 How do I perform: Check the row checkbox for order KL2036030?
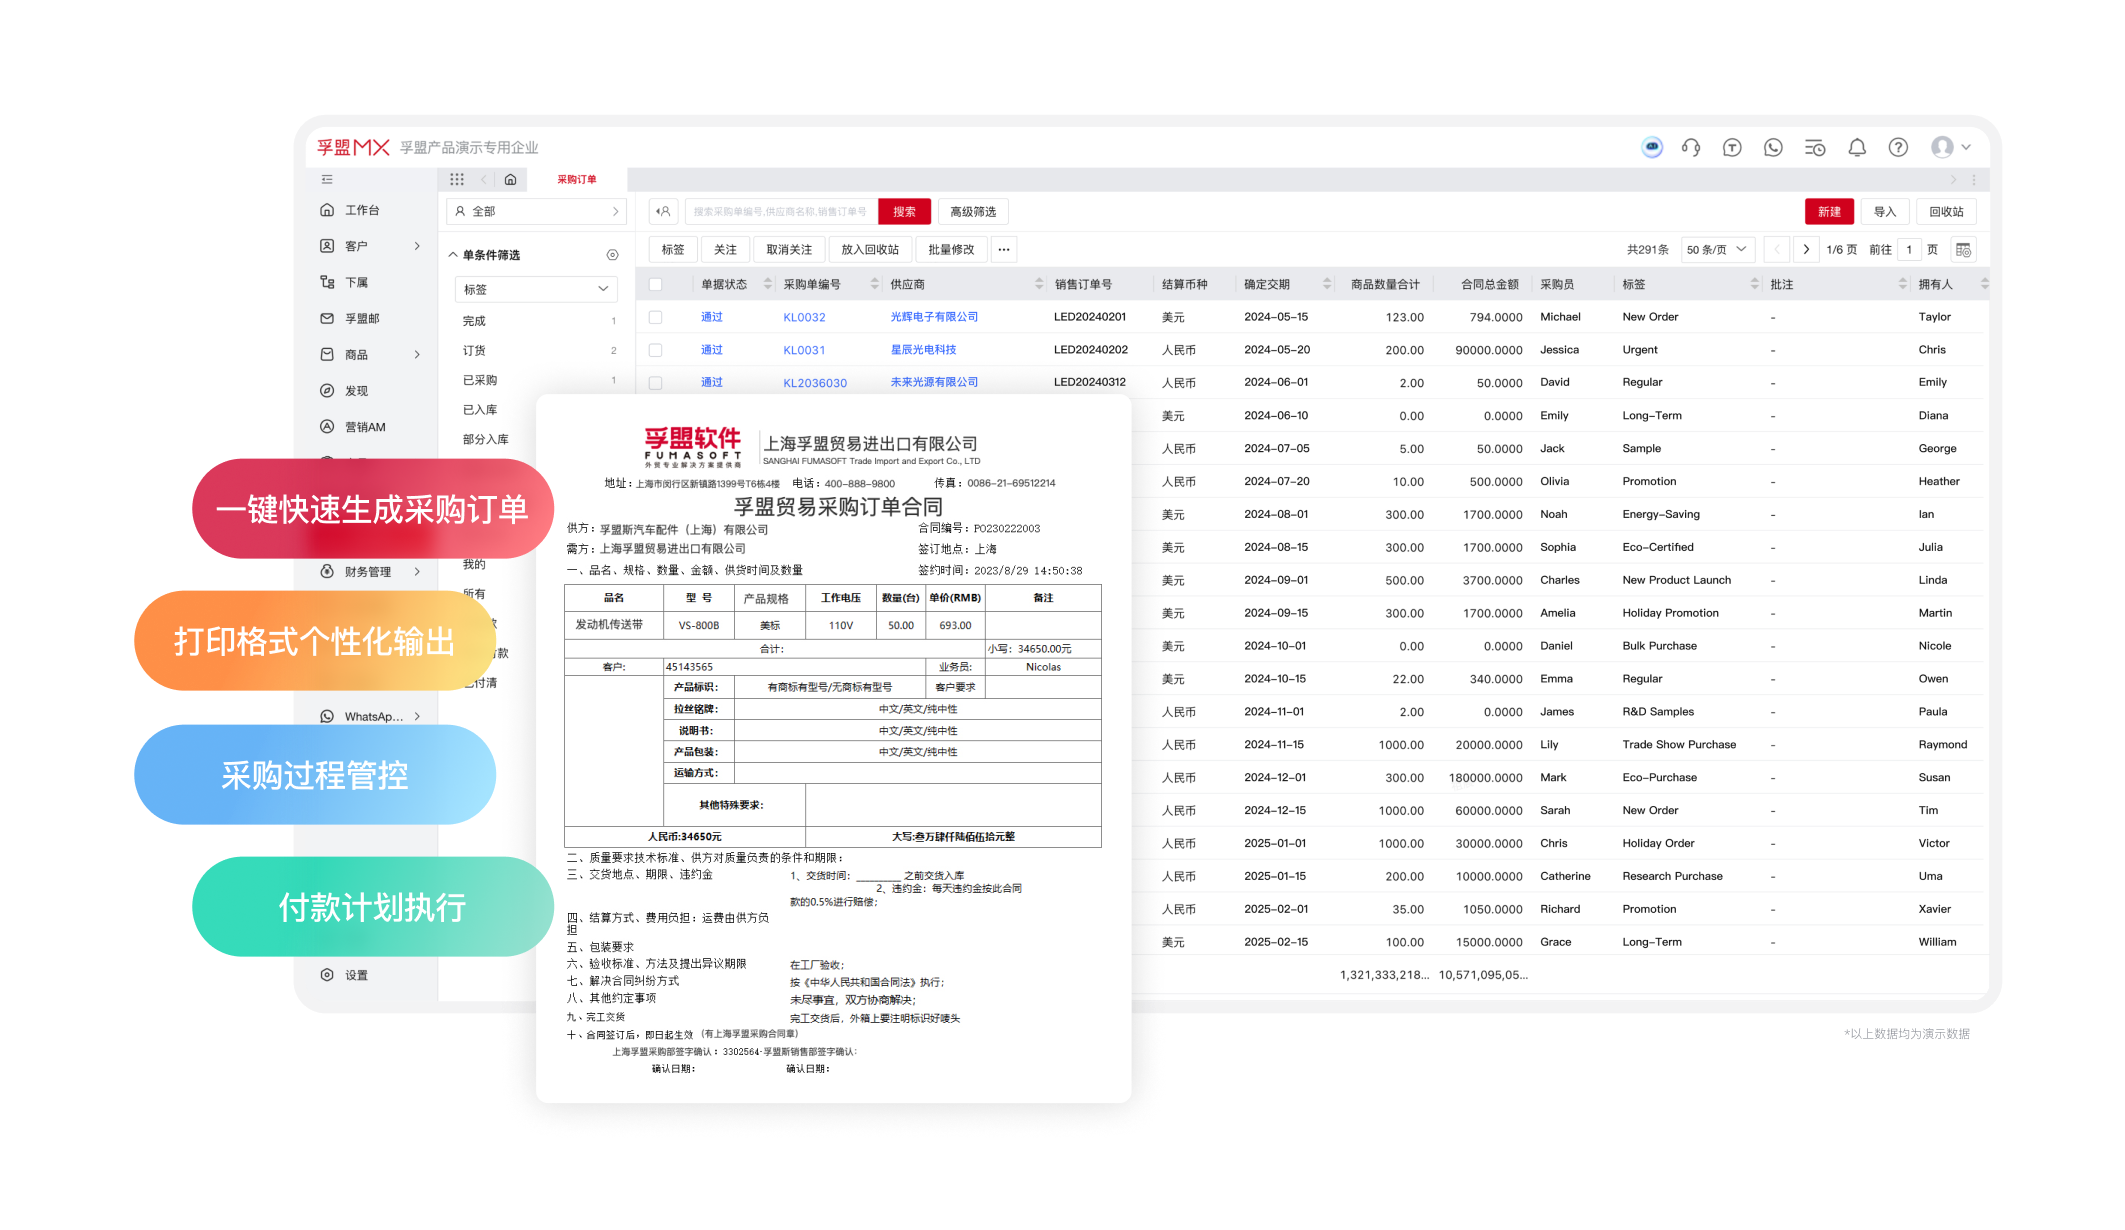[x=656, y=381]
